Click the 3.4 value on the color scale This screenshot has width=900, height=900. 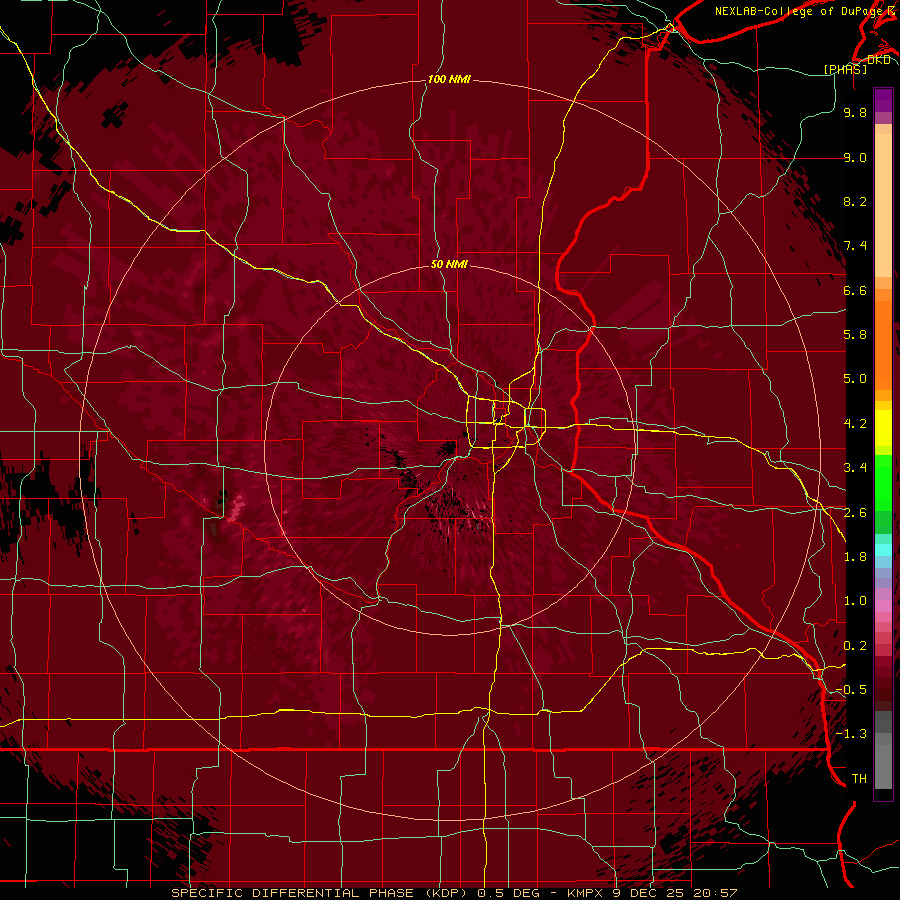click(x=855, y=468)
